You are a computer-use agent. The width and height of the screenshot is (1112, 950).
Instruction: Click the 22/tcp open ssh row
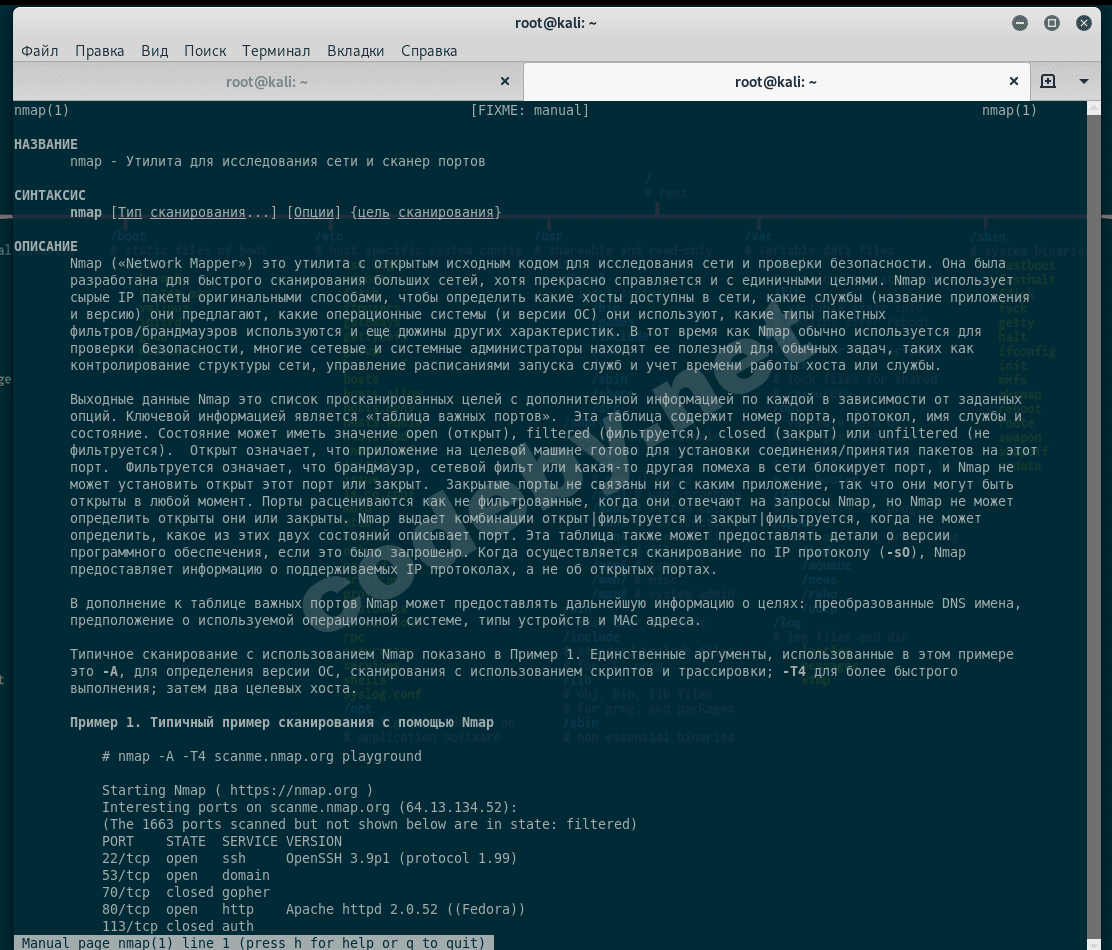coord(309,859)
